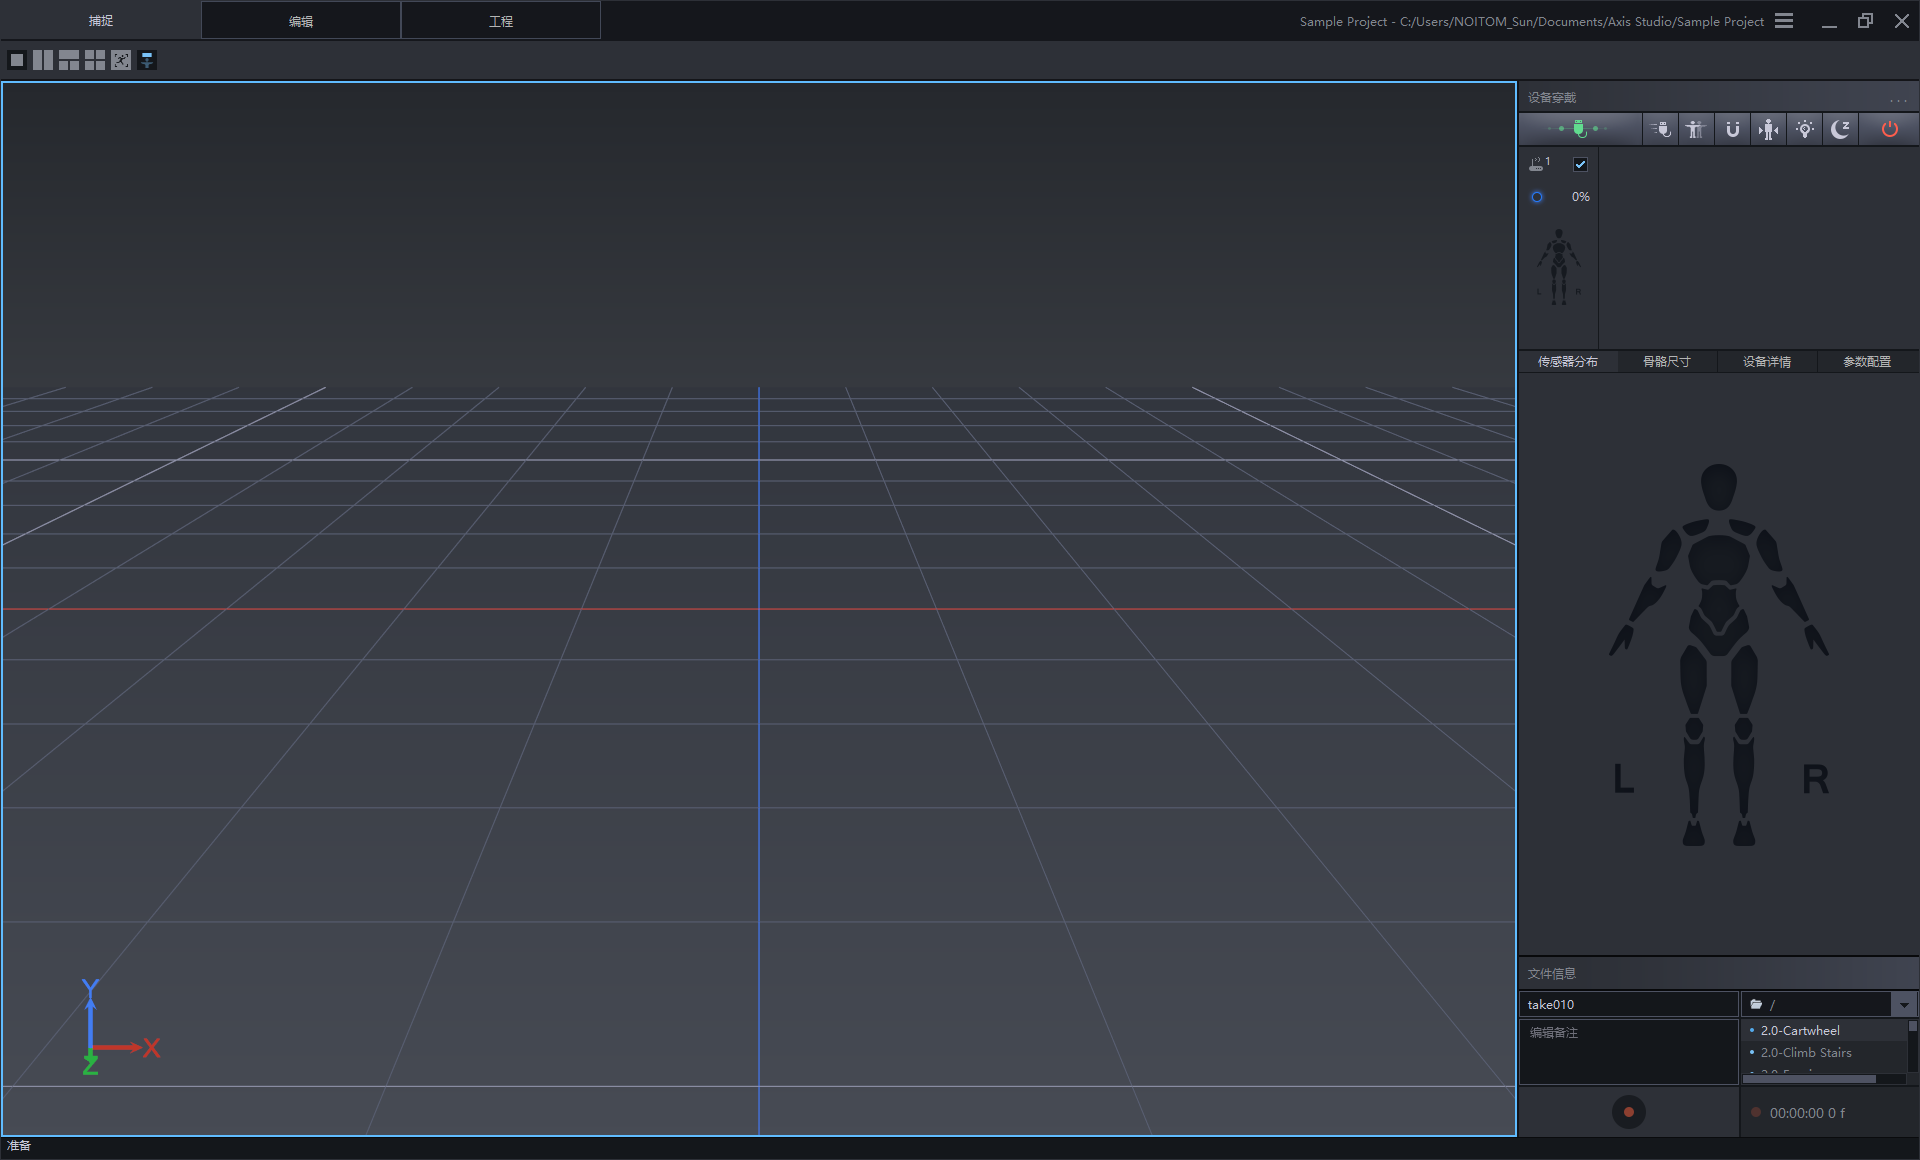This screenshot has width=1920, height=1160.
Task: Select the two-column viewport layout icon
Action: [x=43, y=60]
